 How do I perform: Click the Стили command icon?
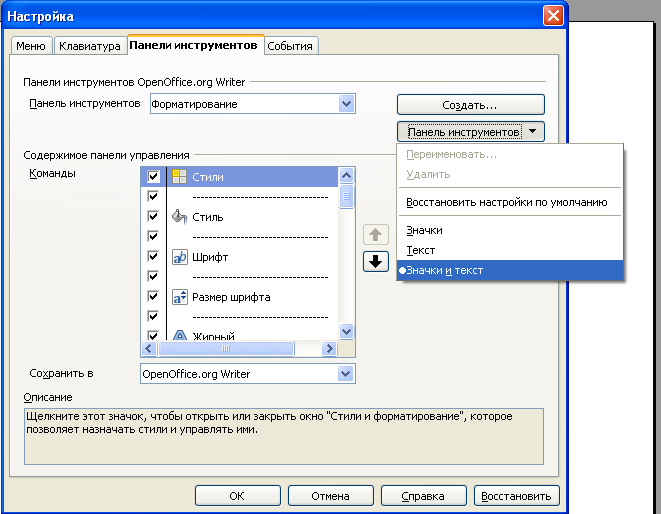click(x=180, y=176)
